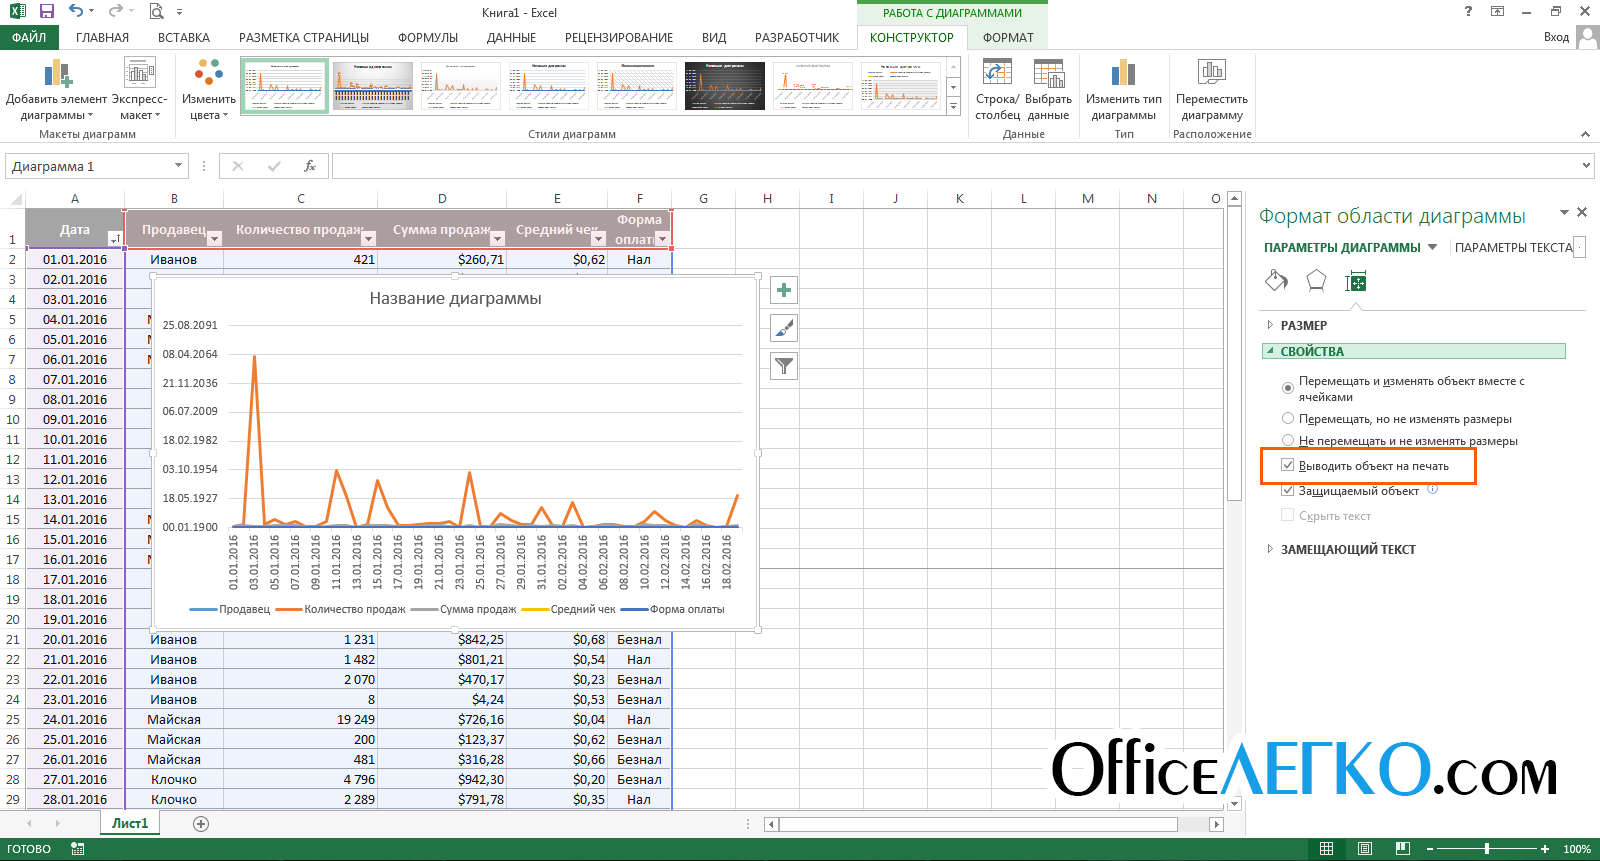This screenshot has height=861, width=1600.
Task: Select 'Не перемещать и не изменять размеры' option
Action: click(x=1288, y=440)
